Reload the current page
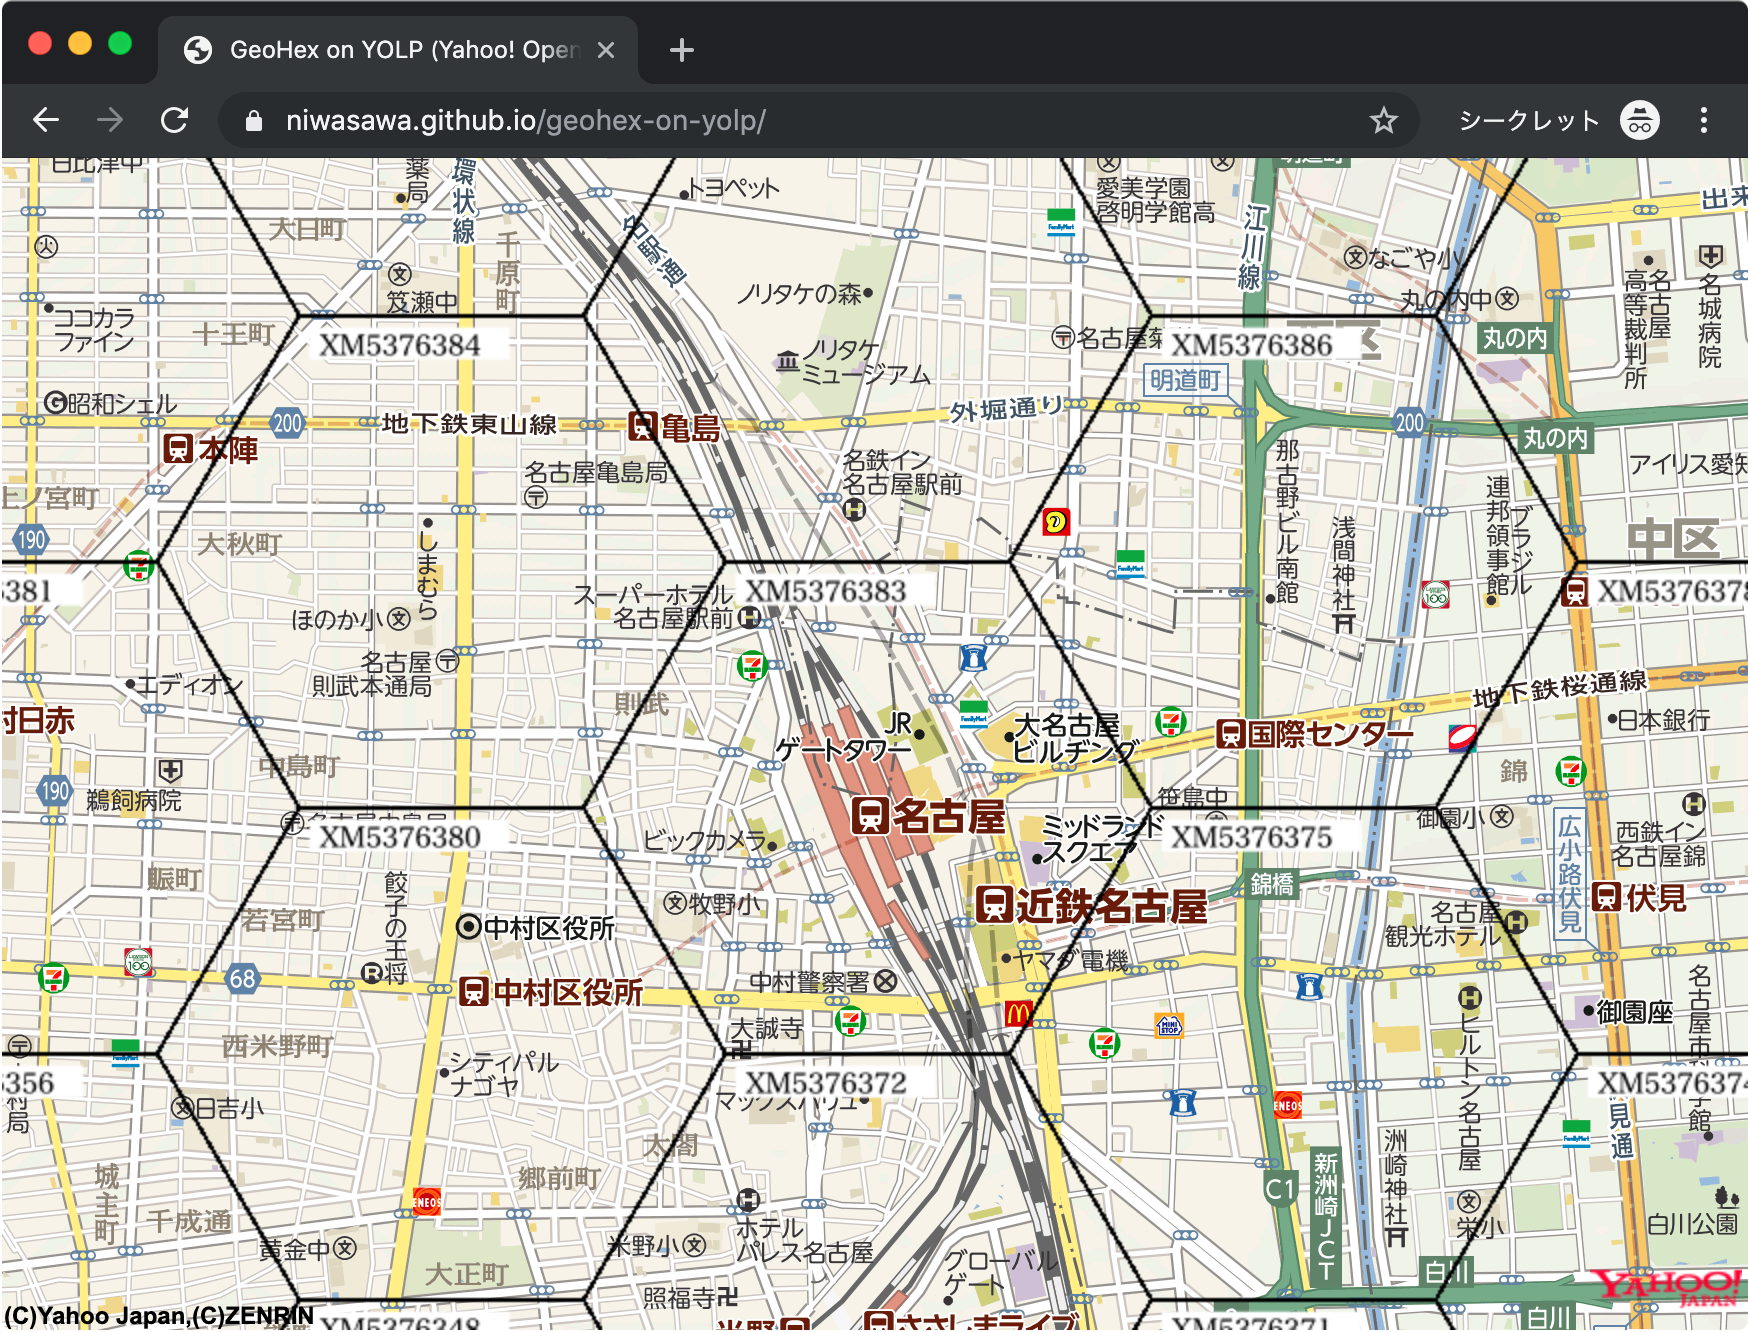This screenshot has width=1748, height=1332. (x=175, y=121)
